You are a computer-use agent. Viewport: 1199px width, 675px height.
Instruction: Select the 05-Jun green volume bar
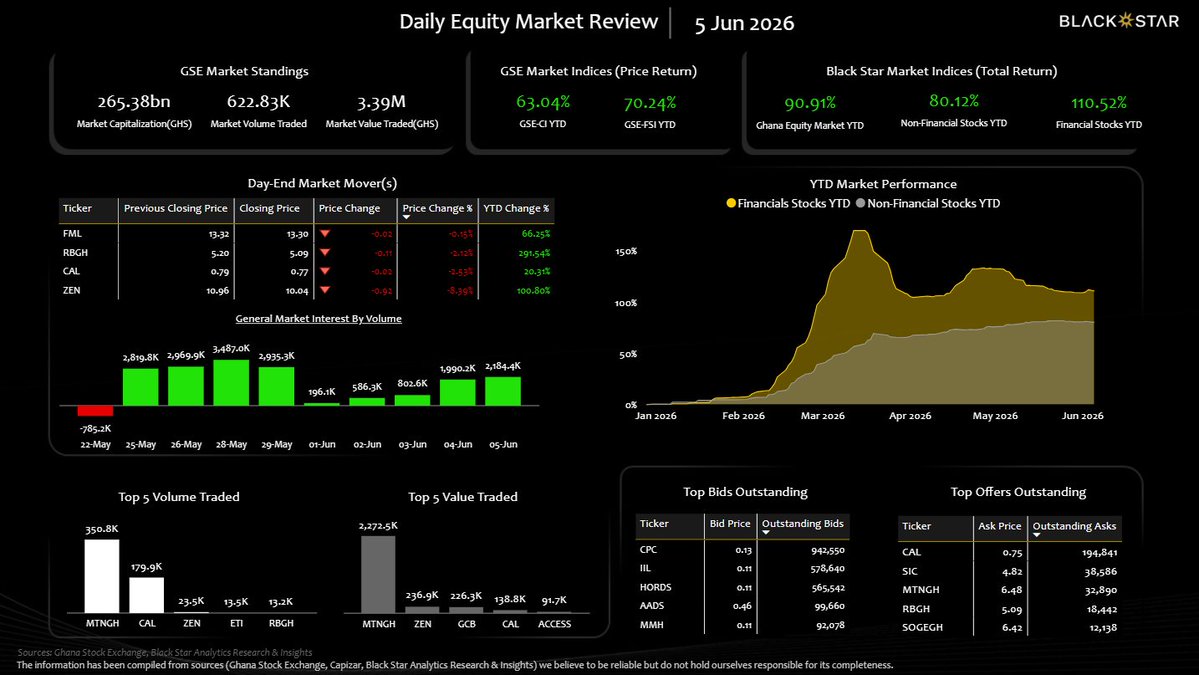pyautogui.click(x=503, y=391)
